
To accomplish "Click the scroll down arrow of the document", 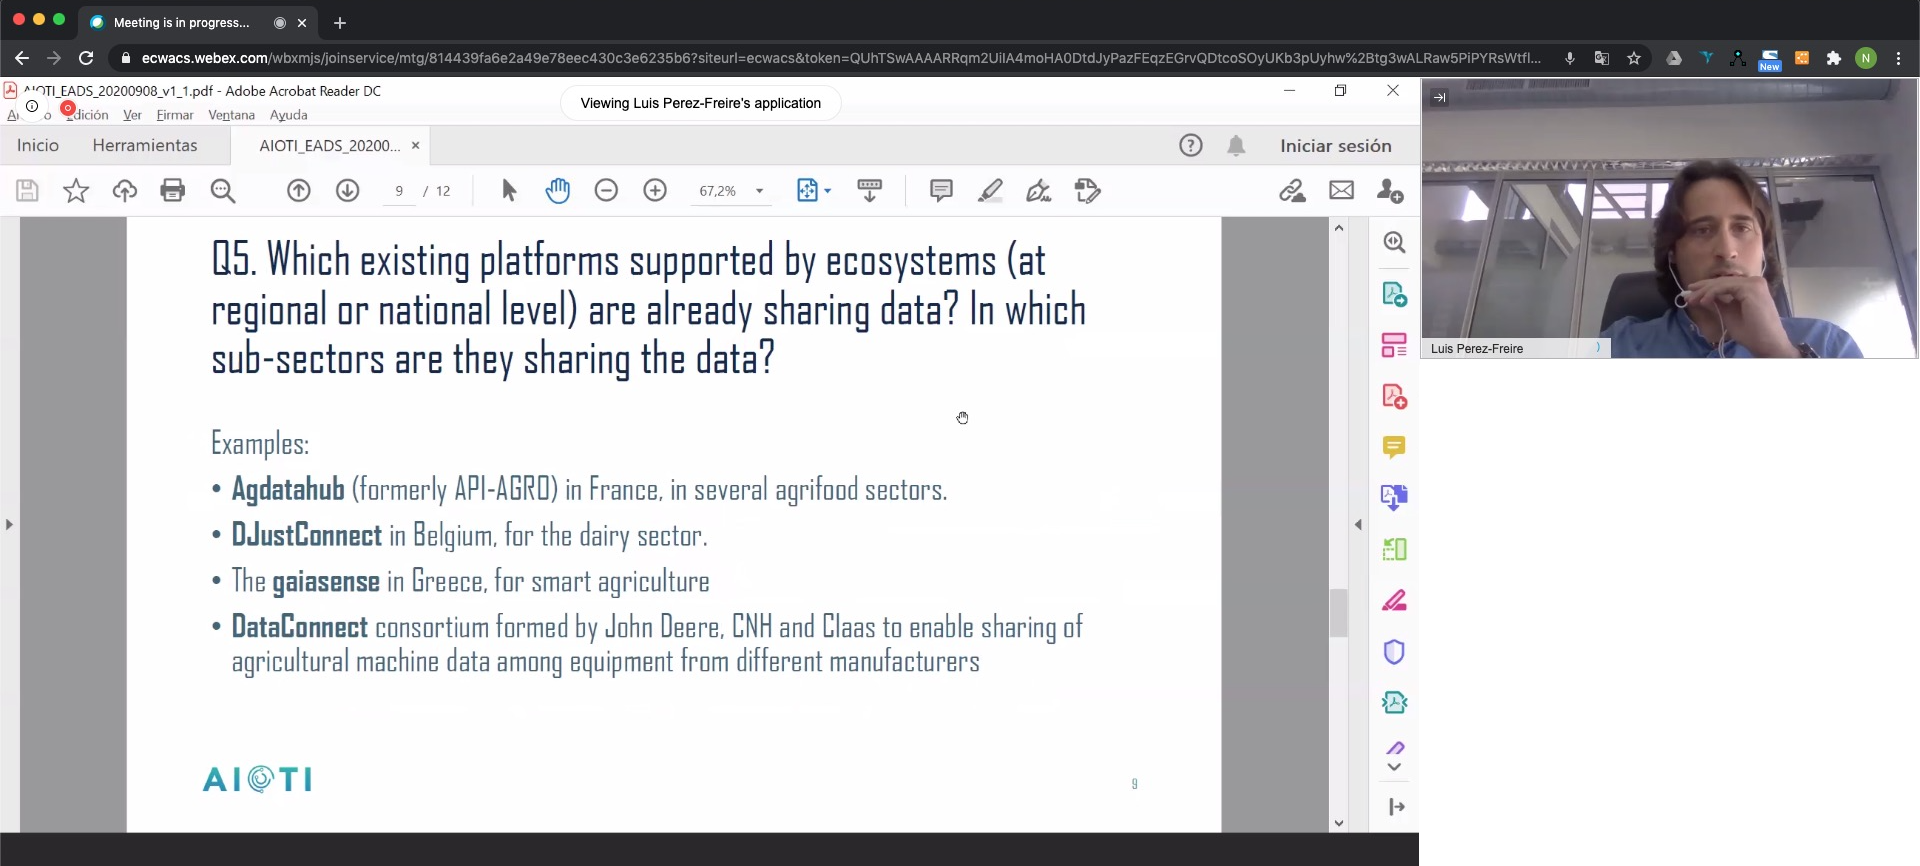I will click(x=1338, y=823).
